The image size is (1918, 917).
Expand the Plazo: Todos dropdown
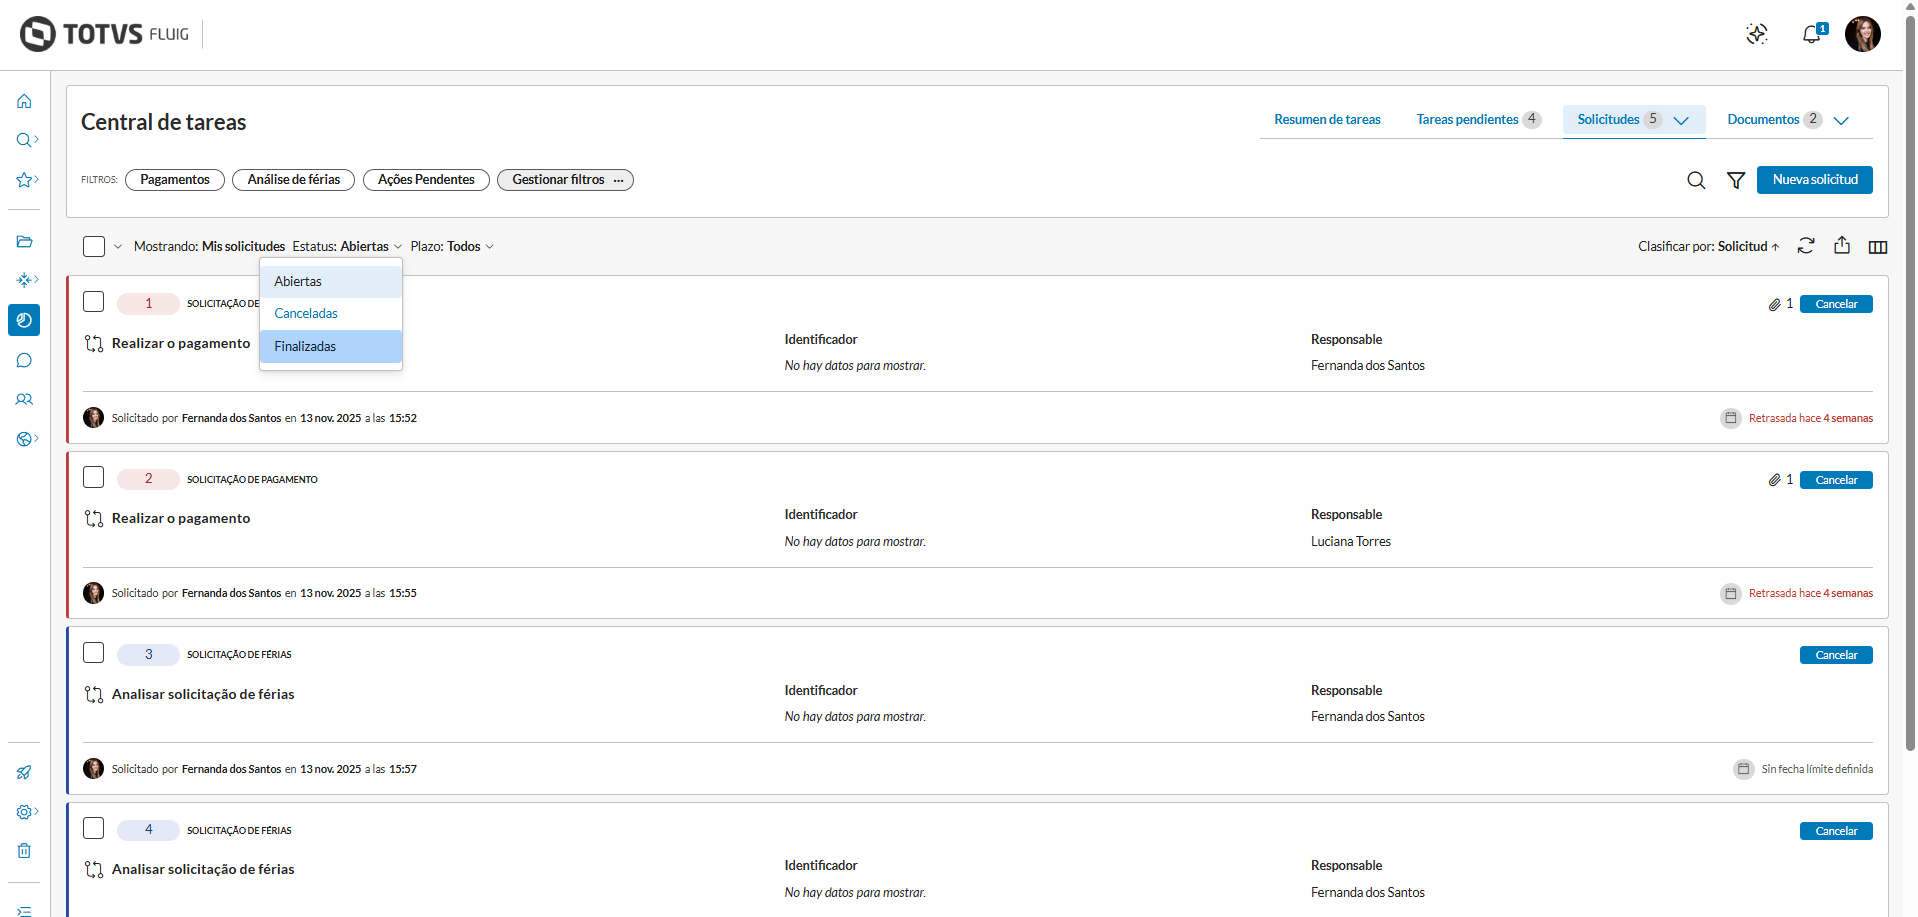(452, 246)
